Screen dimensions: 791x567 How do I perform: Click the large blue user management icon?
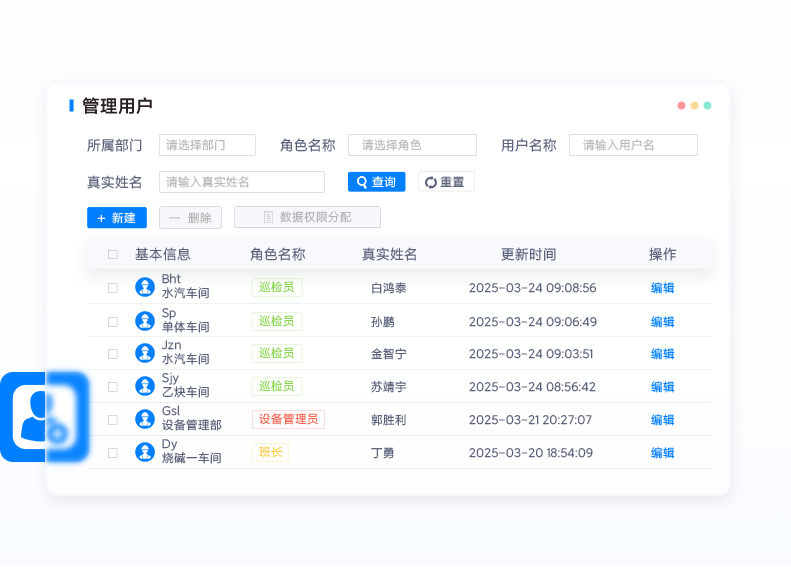44,417
